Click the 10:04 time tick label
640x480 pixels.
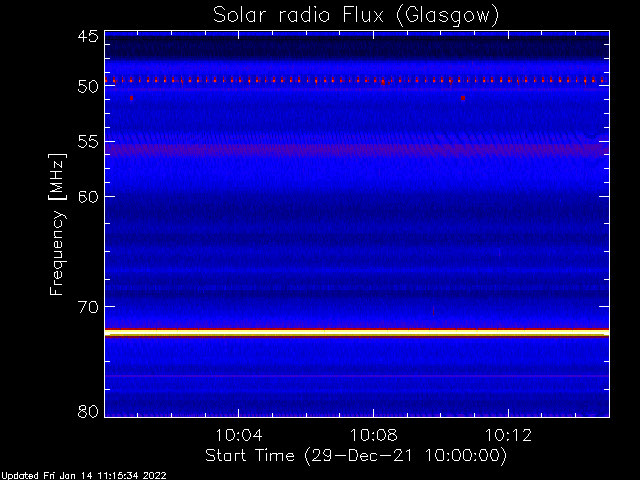coord(239,435)
